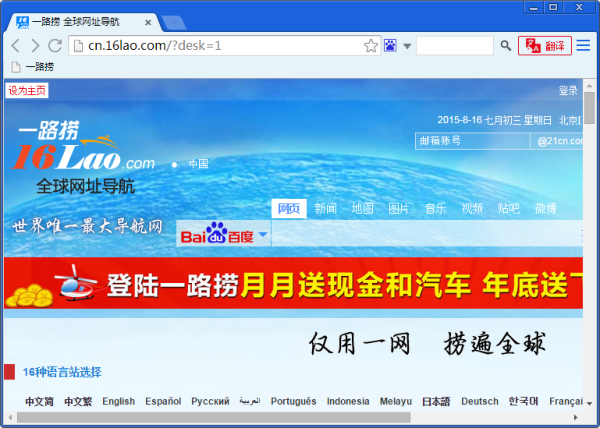This screenshot has width=600, height=428.
Task: Click the 设为主页 button
Action: pos(27,91)
